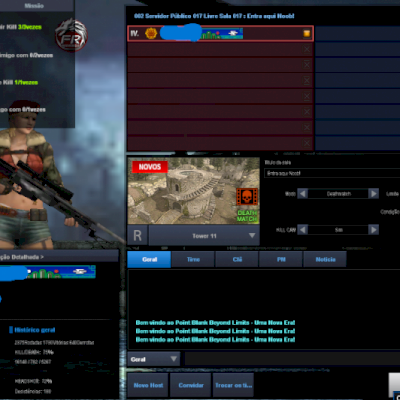400x400 pixels.
Task: Click the Trocar de ti... button
Action: (x=233, y=385)
